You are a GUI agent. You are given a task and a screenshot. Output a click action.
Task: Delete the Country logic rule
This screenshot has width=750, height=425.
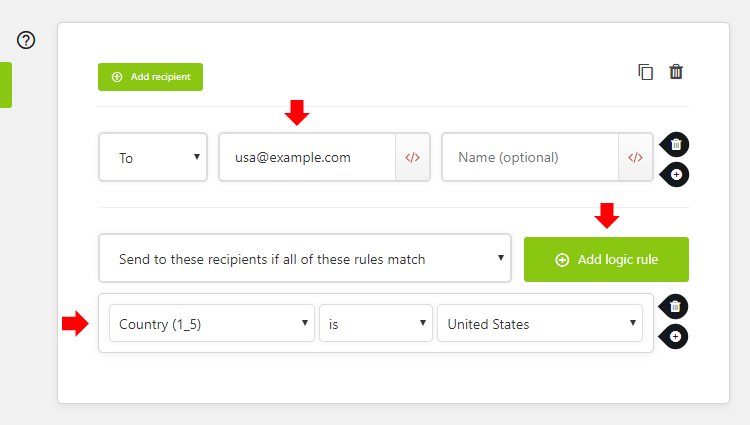tap(674, 306)
